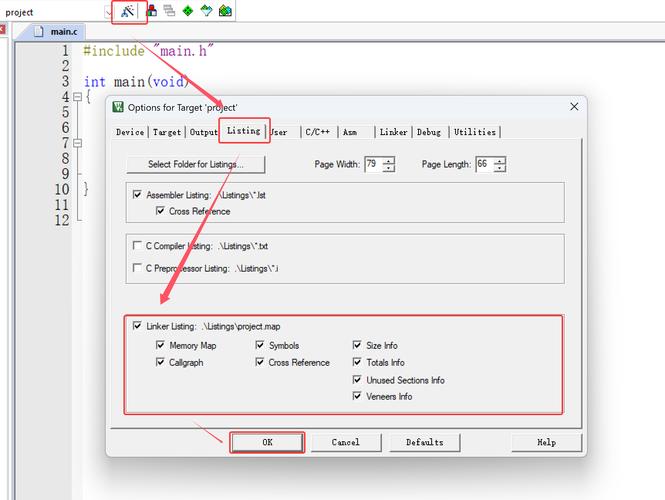Toggle the Memory Map checkbox
This screenshot has width=665, height=500.
coord(160,345)
